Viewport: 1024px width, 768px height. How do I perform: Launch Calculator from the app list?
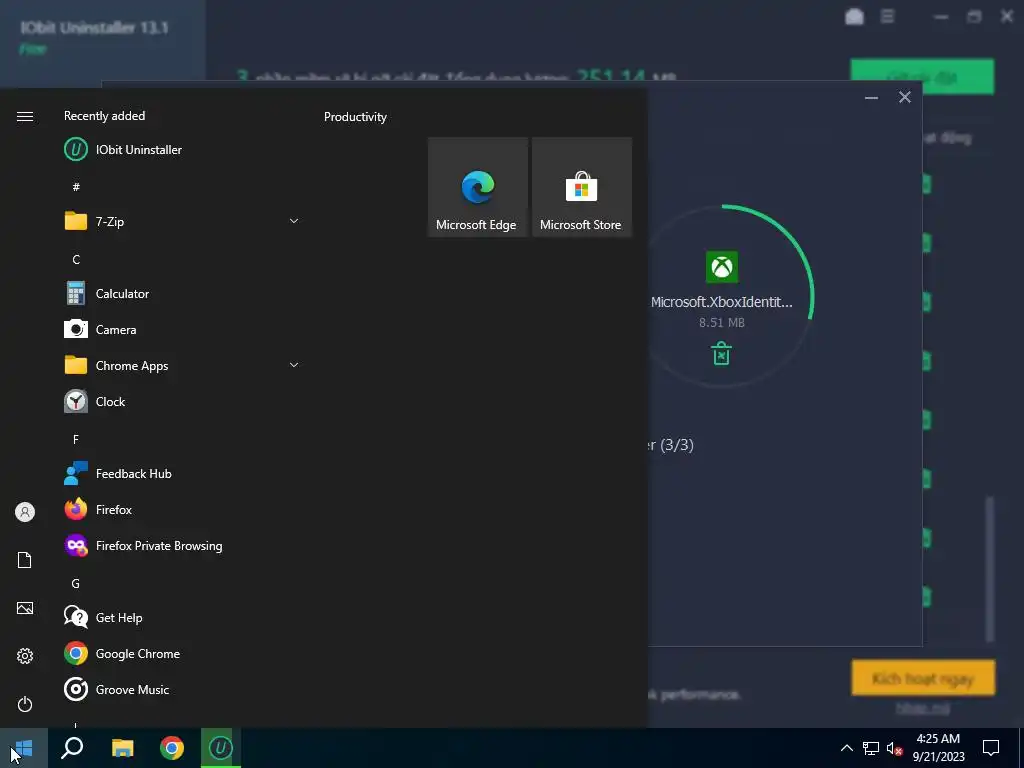(182, 293)
